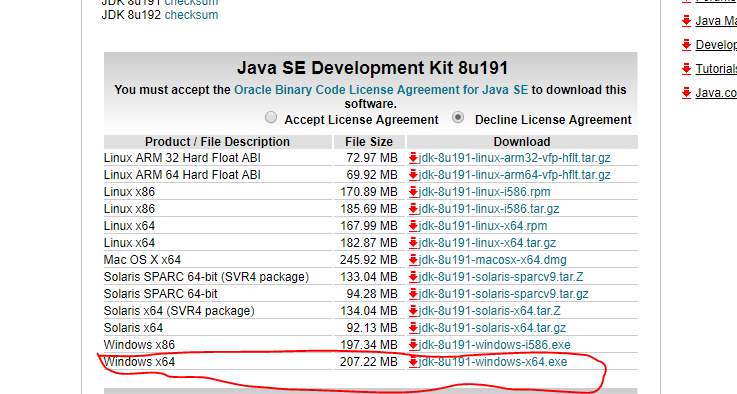
Task: Click download arrow icon for windows-x64.exe
Action: coord(413,362)
